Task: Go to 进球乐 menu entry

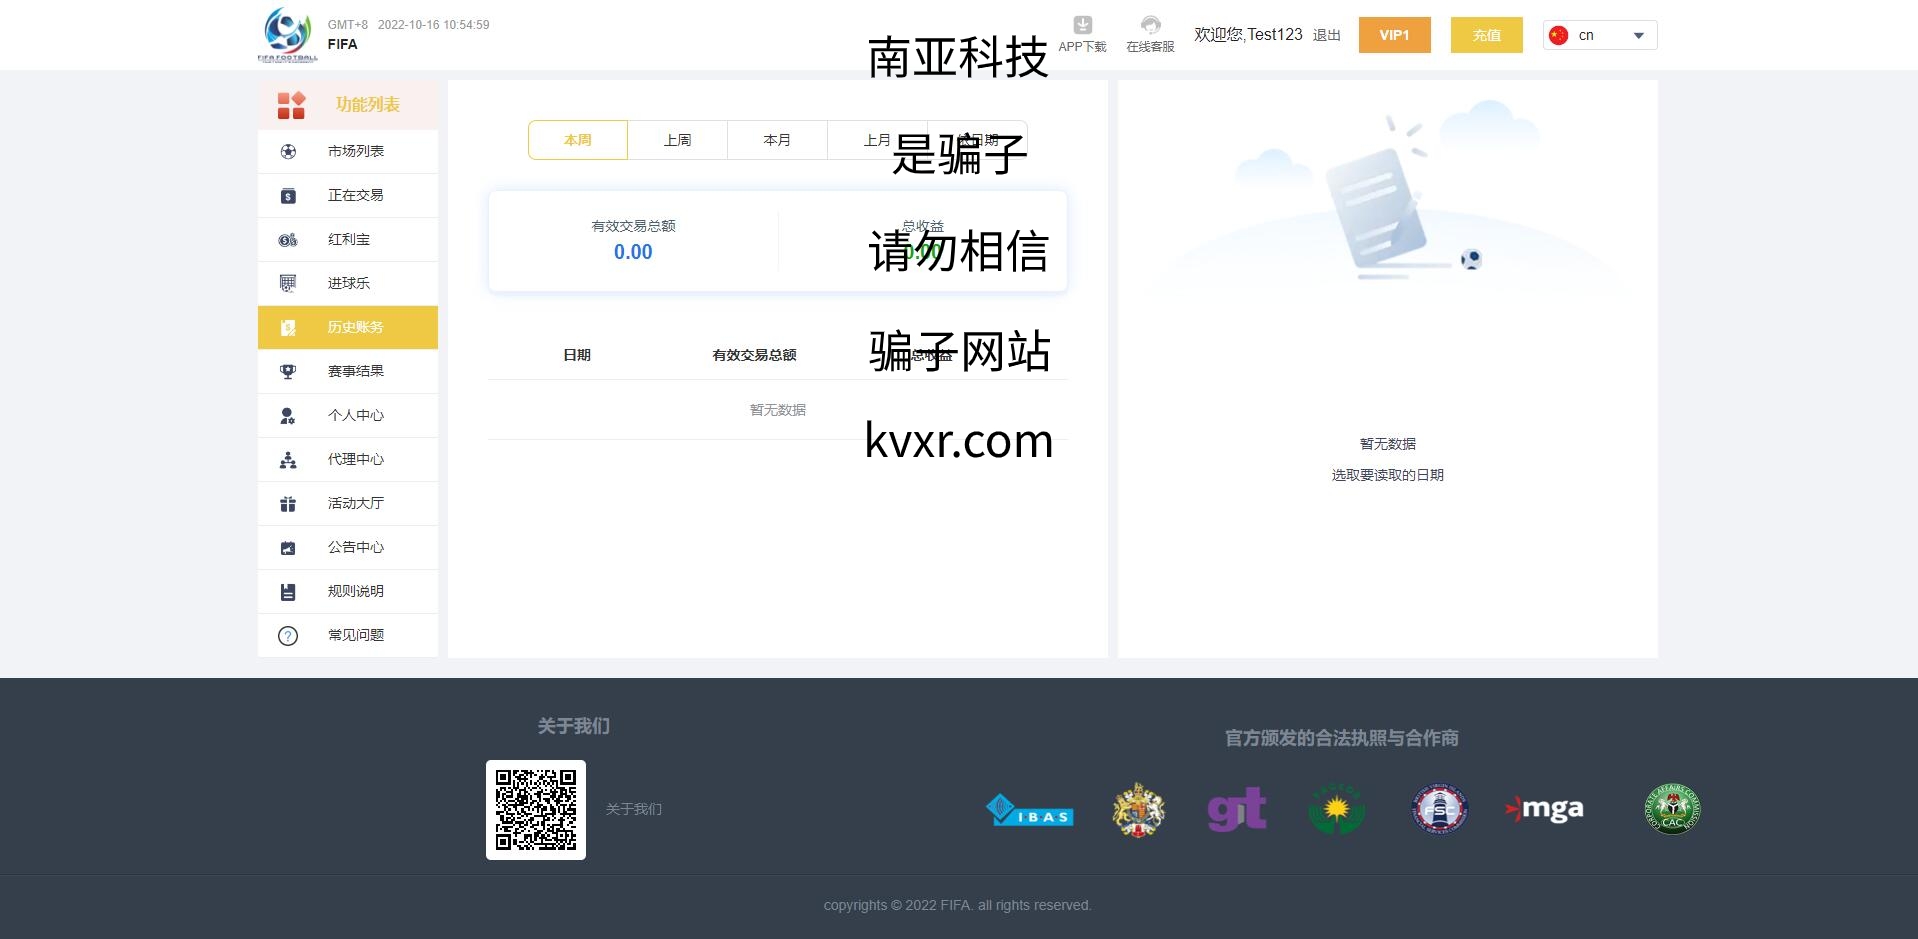Action: (x=348, y=283)
